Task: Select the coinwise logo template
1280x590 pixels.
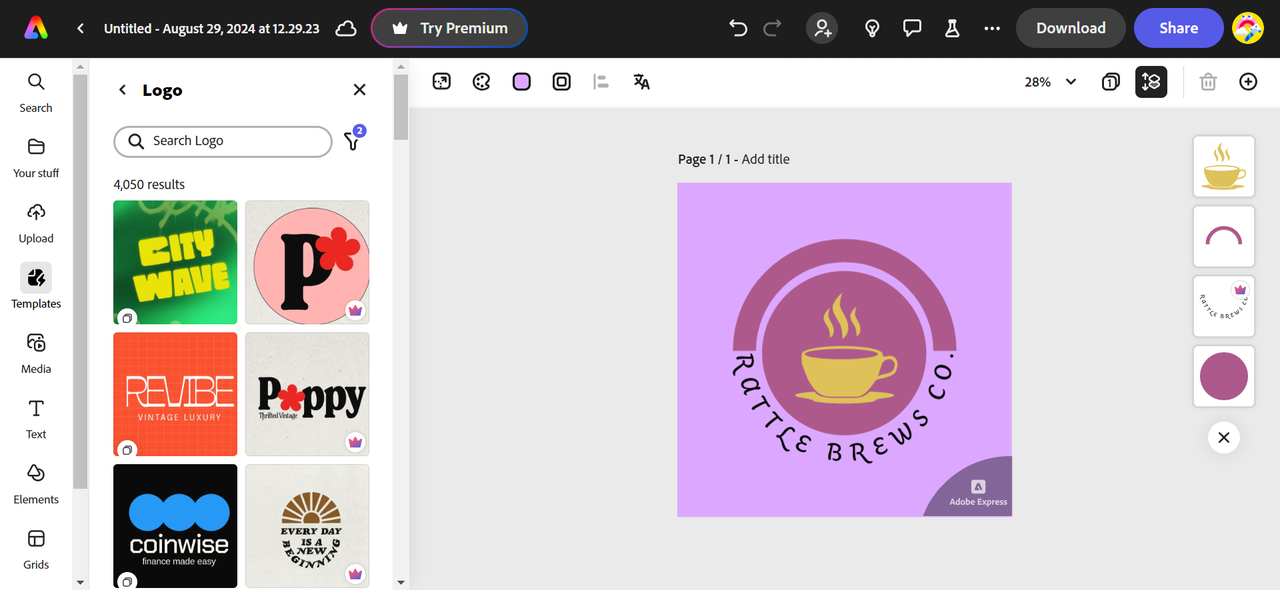Action: [175, 526]
